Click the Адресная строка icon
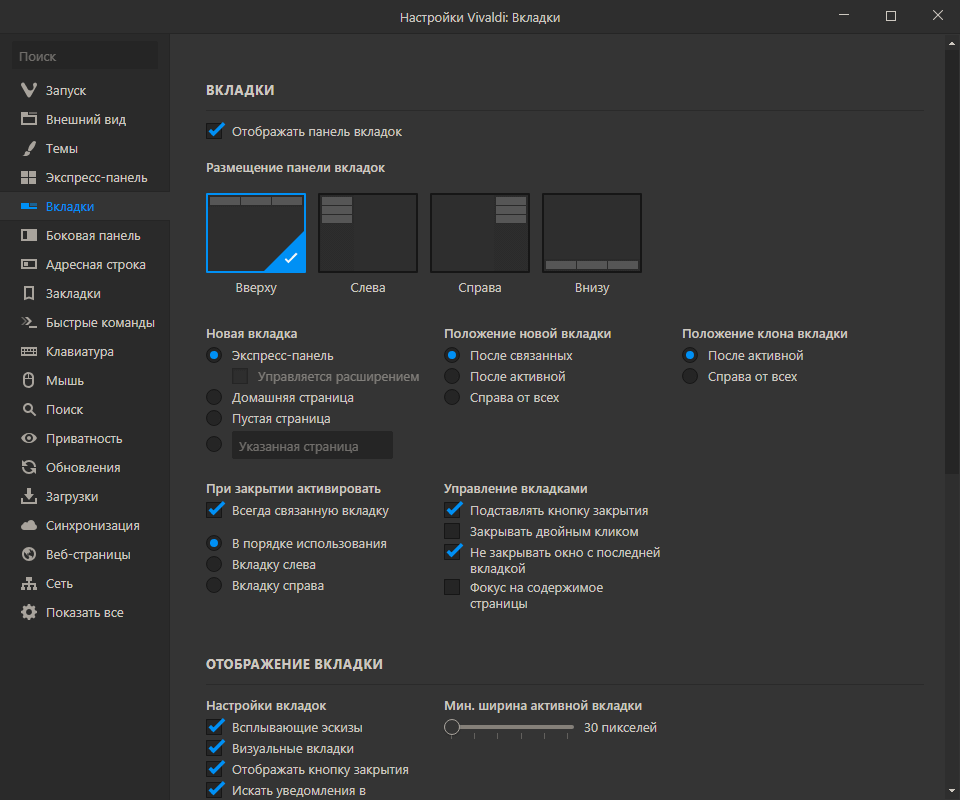960x800 pixels. (x=29, y=264)
